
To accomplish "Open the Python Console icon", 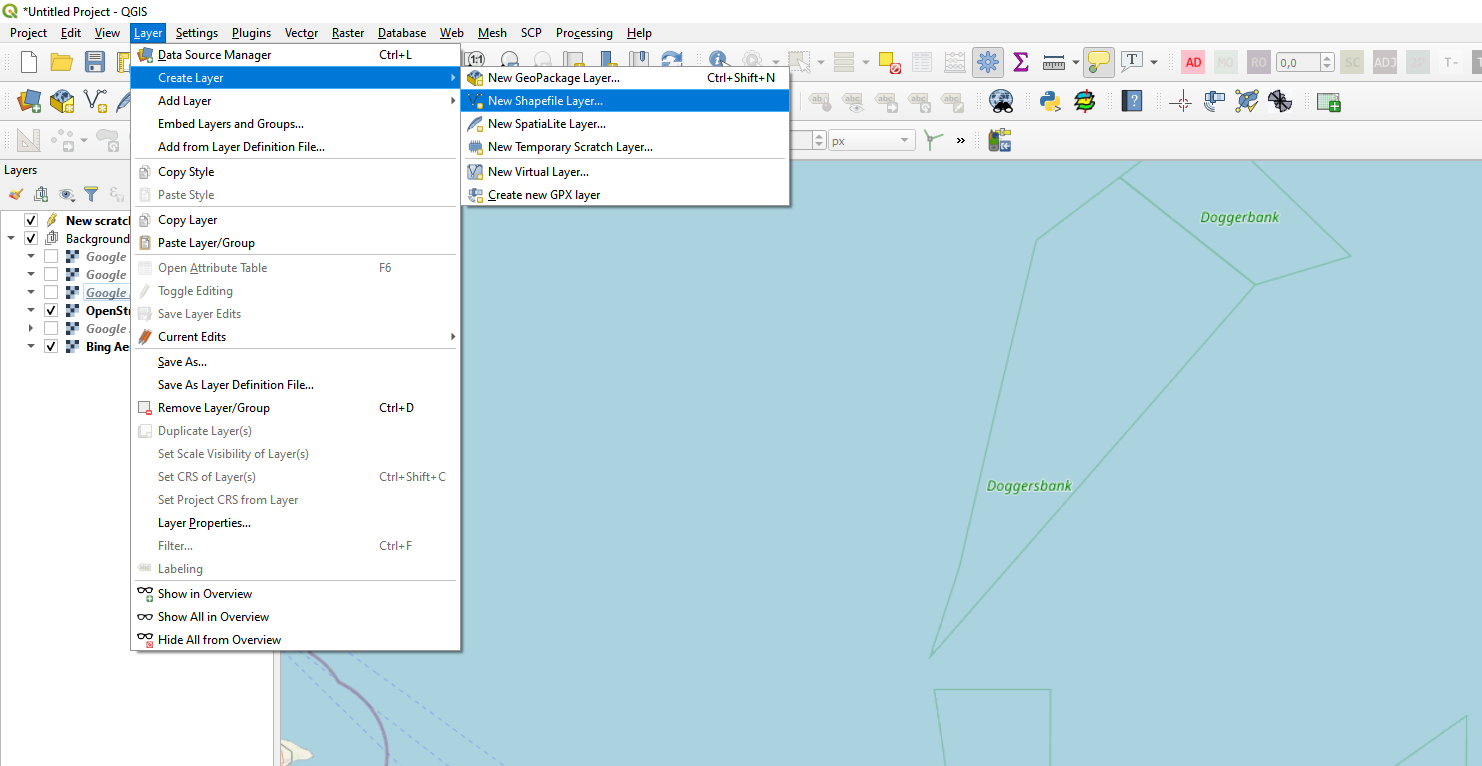I will click(1050, 101).
